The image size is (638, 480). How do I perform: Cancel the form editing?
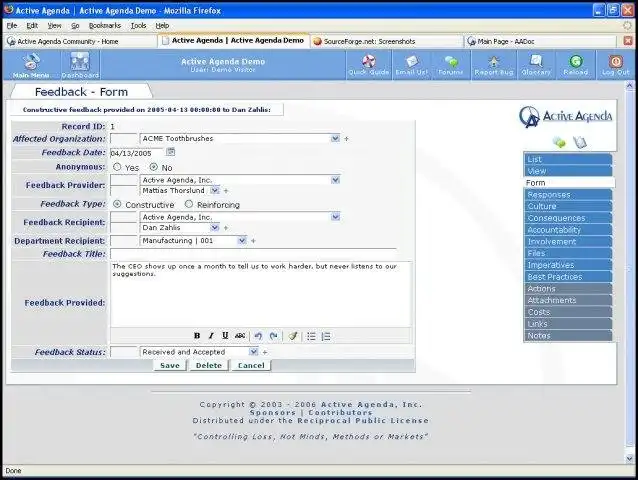point(251,365)
